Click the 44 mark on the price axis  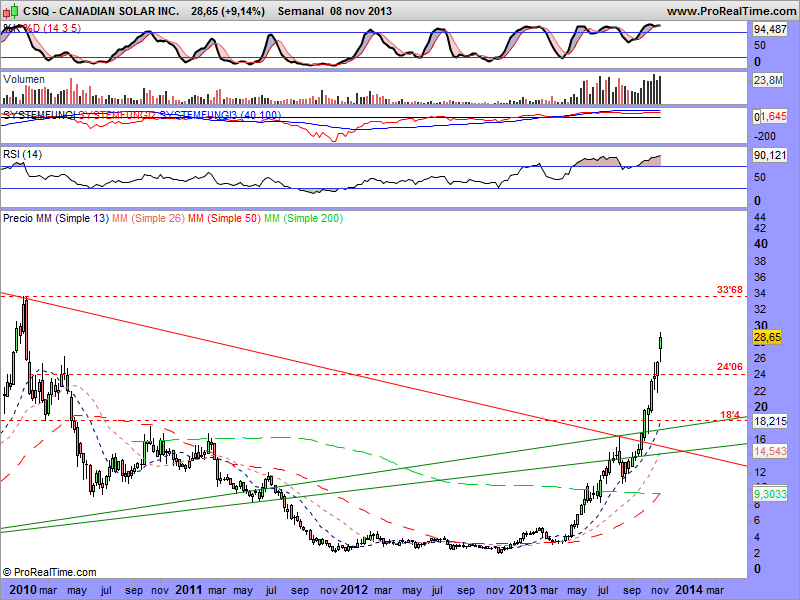click(x=760, y=217)
